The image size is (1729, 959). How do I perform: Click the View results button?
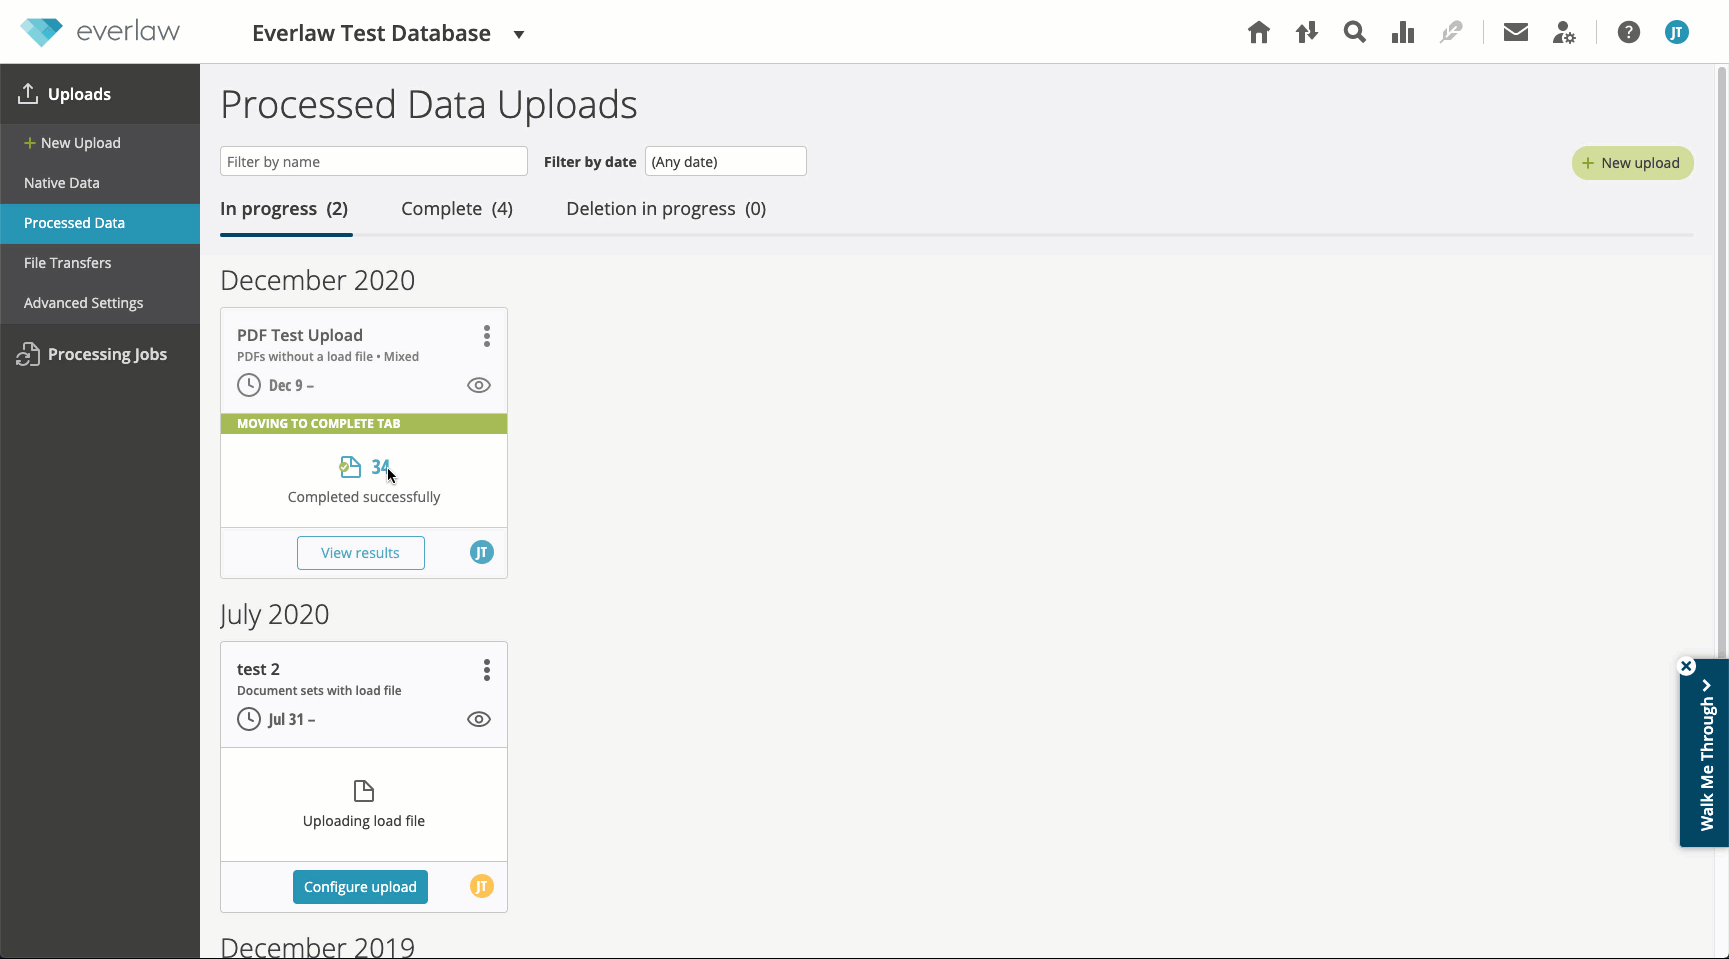click(x=361, y=553)
